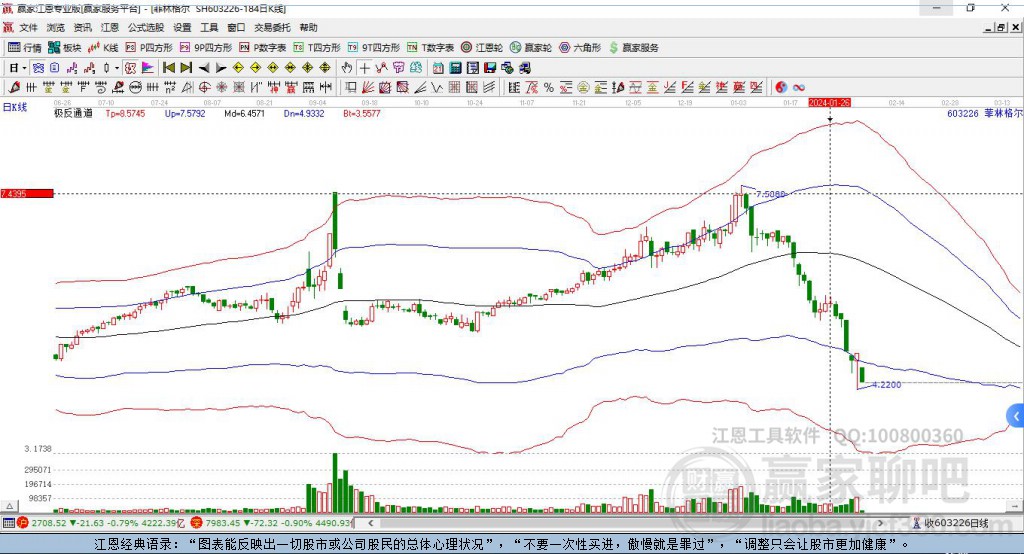Screen dimensions: 1024x554
Task: Click the 日K线 chart label
Action: click(x=15, y=107)
